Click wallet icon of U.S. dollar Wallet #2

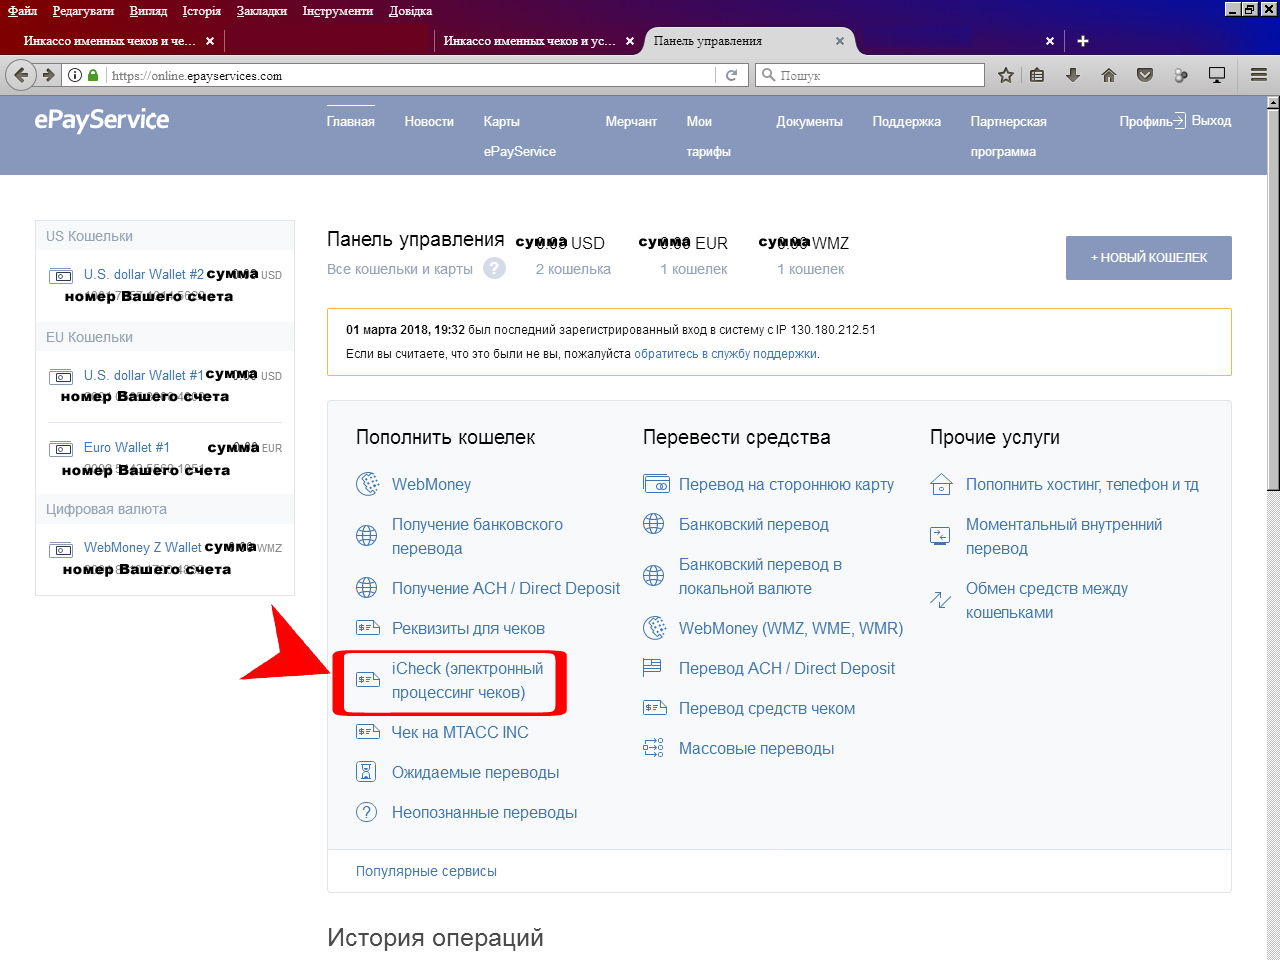tap(62, 276)
